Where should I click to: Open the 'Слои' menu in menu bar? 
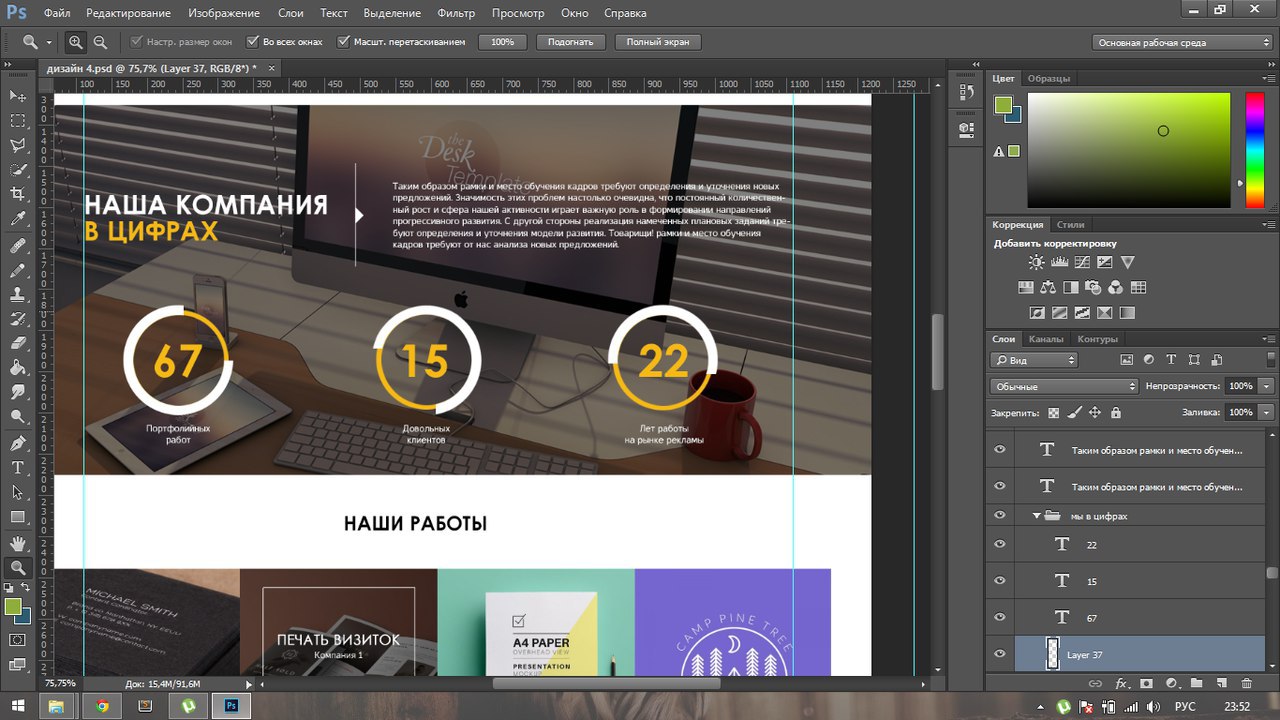(x=290, y=13)
